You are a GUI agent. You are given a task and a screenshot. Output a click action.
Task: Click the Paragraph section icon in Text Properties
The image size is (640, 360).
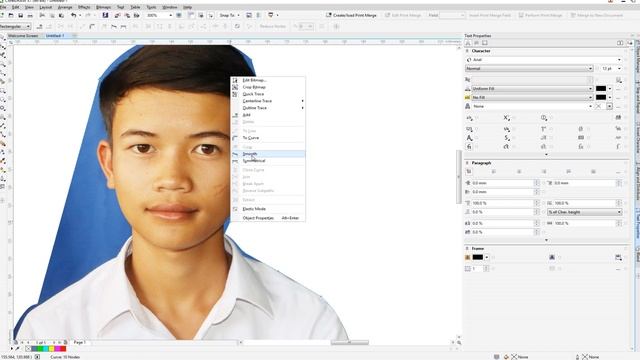point(476,43)
